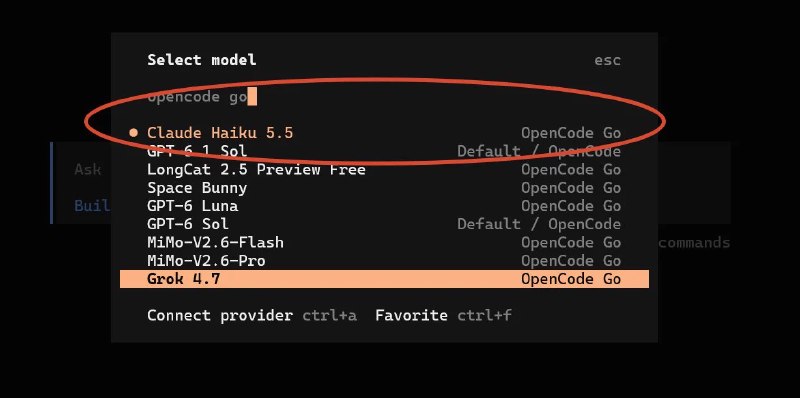Click the Select model dialog title

point(202,60)
